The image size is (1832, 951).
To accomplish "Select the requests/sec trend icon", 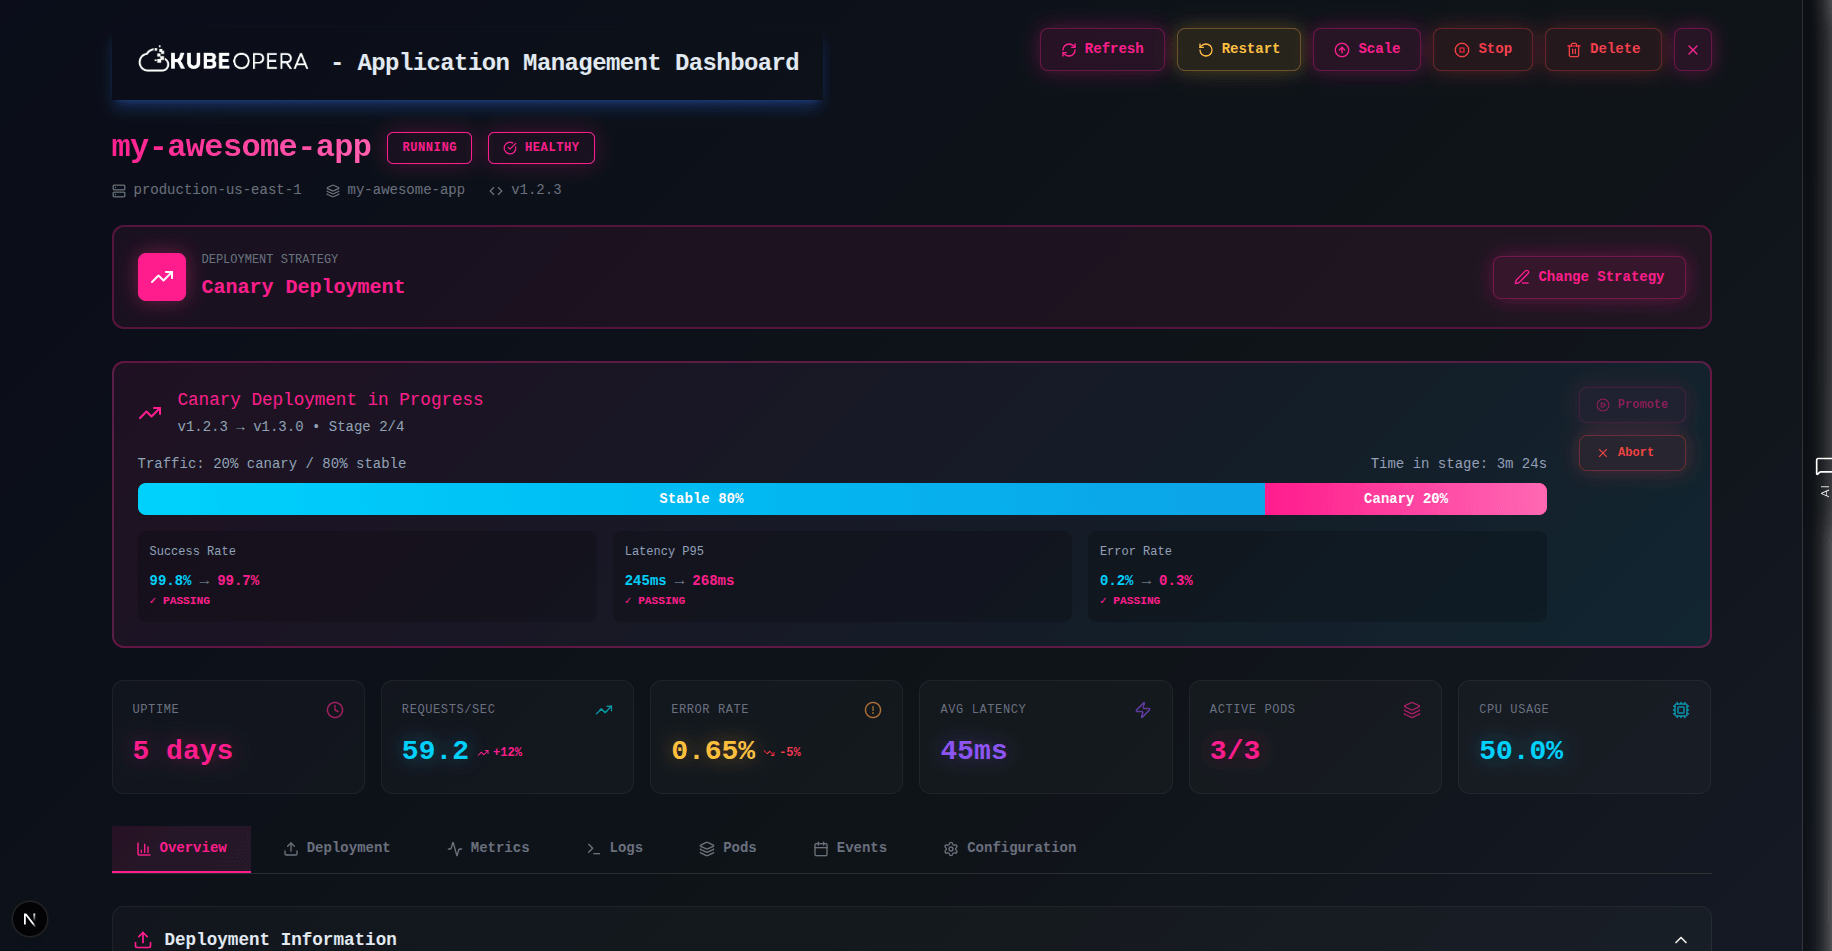I will tap(604, 709).
